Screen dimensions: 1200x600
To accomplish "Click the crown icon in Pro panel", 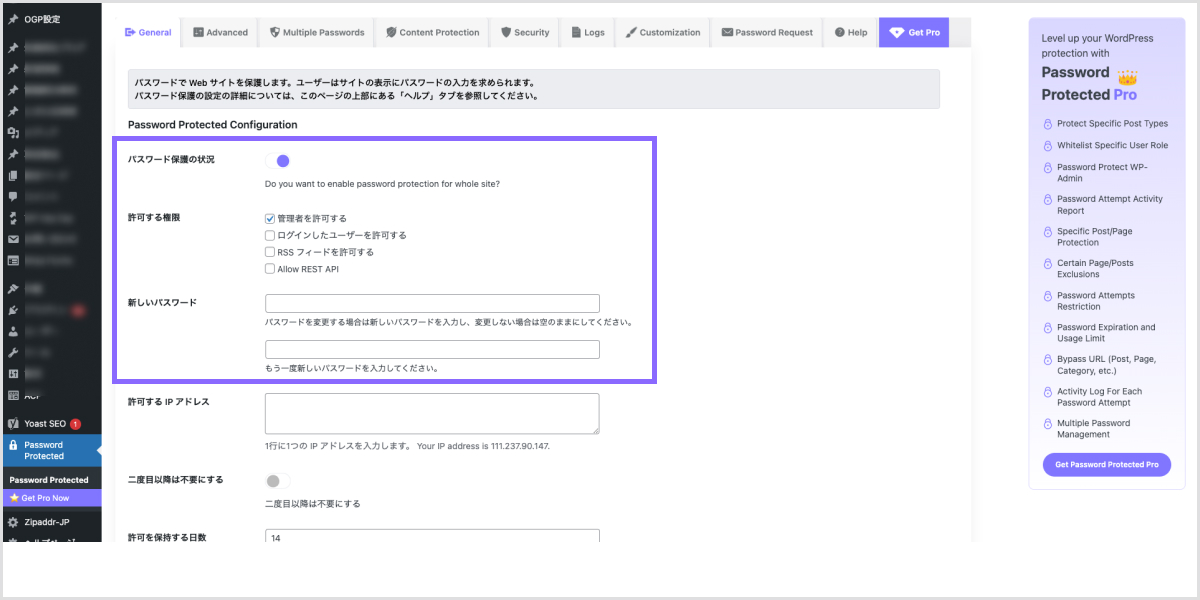I will (x=1128, y=78).
